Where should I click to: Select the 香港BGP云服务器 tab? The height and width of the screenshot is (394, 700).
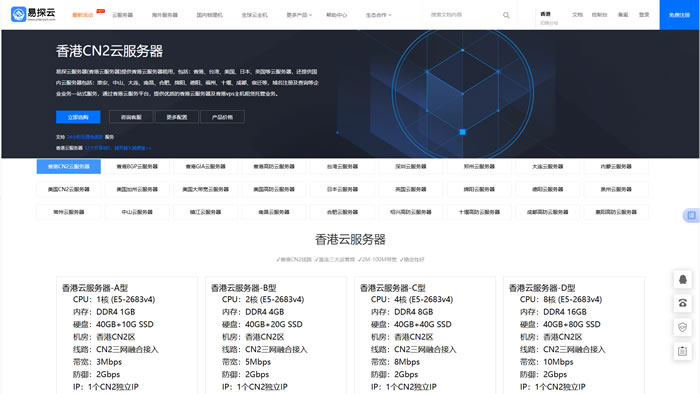tap(137, 166)
